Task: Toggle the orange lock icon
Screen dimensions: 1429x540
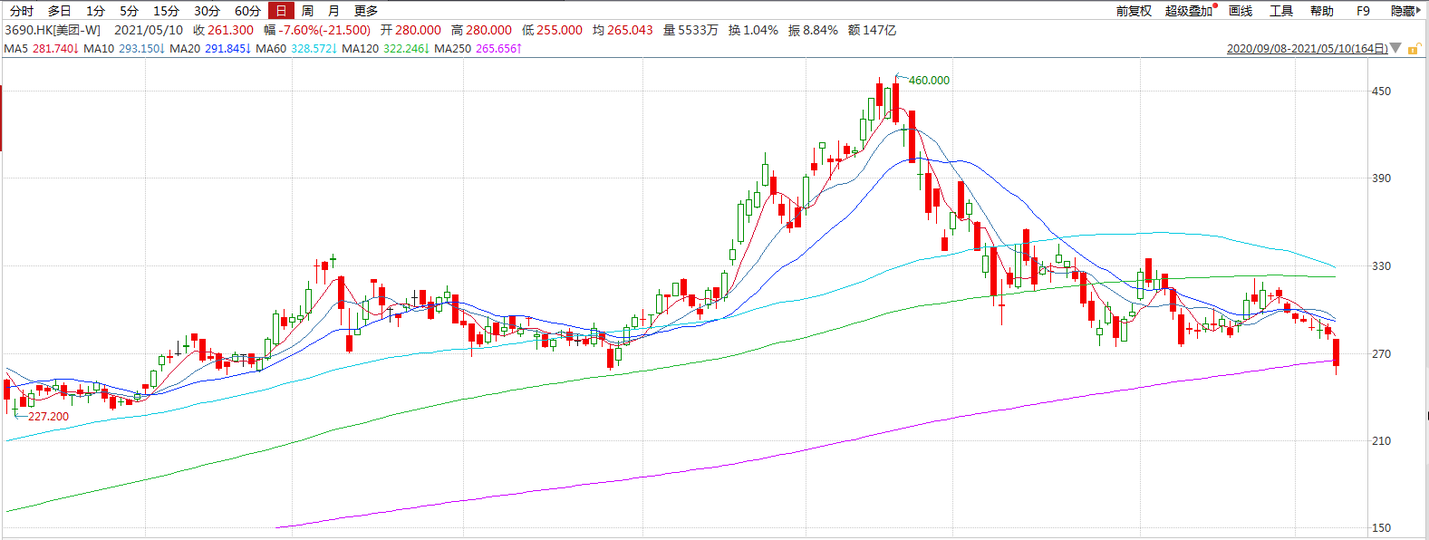Action: pos(1413,47)
